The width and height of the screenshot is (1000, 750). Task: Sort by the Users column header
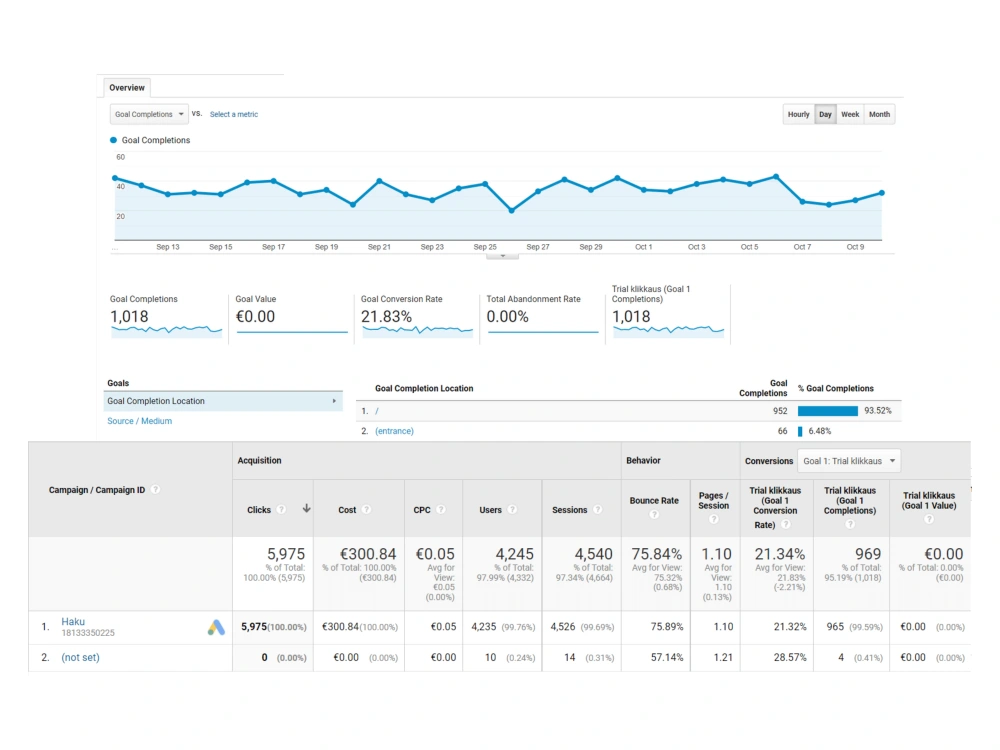[490, 510]
